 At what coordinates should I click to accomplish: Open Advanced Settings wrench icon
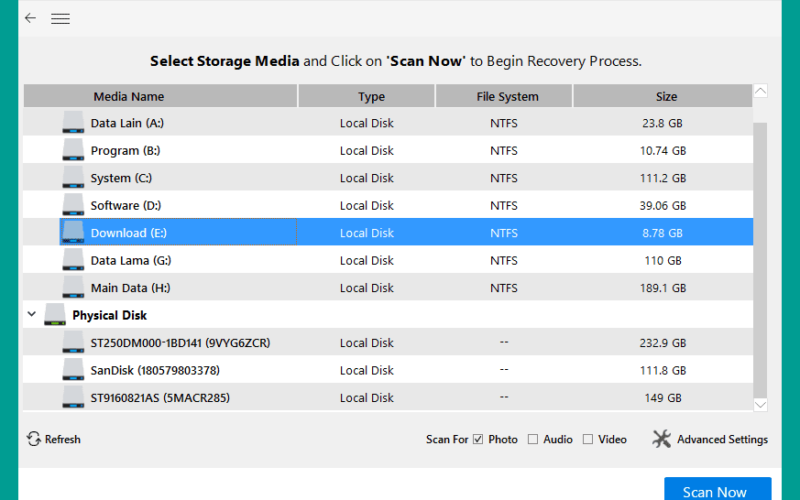pyautogui.click(x=662, y=439)
